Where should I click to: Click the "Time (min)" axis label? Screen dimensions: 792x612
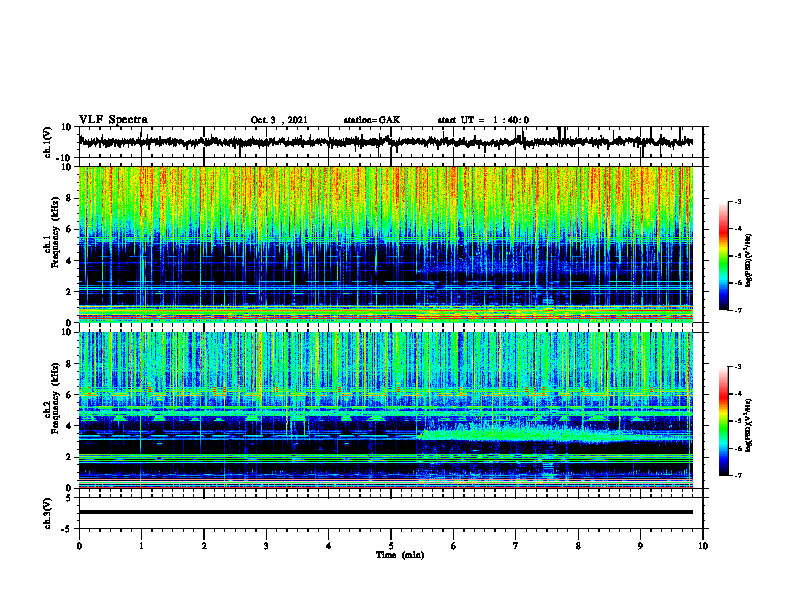coord(400,555)
